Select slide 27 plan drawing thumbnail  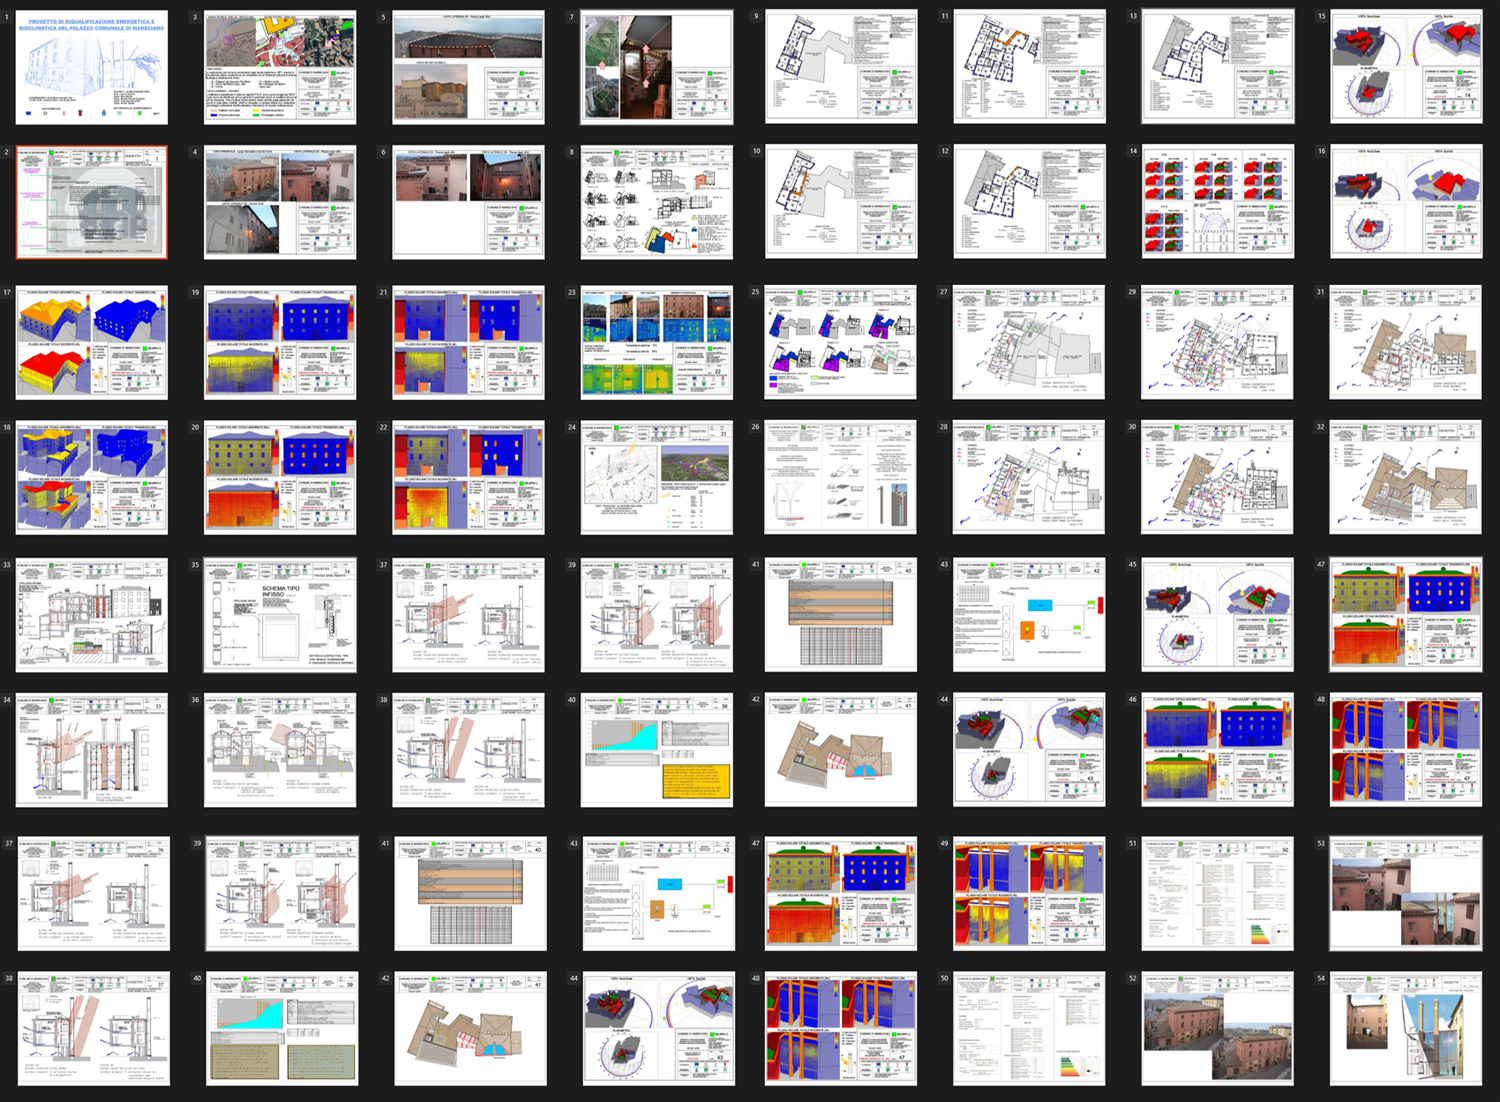pos(1030,343)
